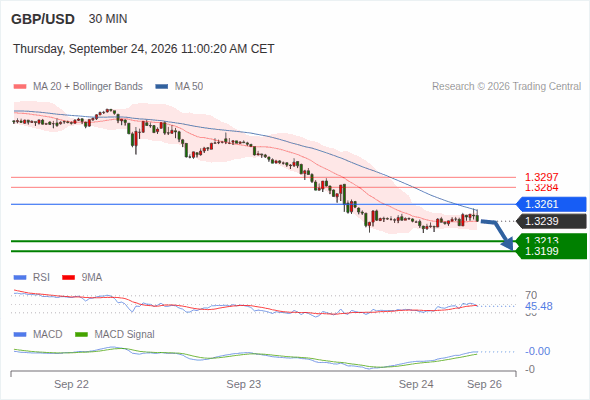This screenshot has width=590, height=400.
Task: Select the blue 1.3261 pivot price tag
Action: (551, 204)
